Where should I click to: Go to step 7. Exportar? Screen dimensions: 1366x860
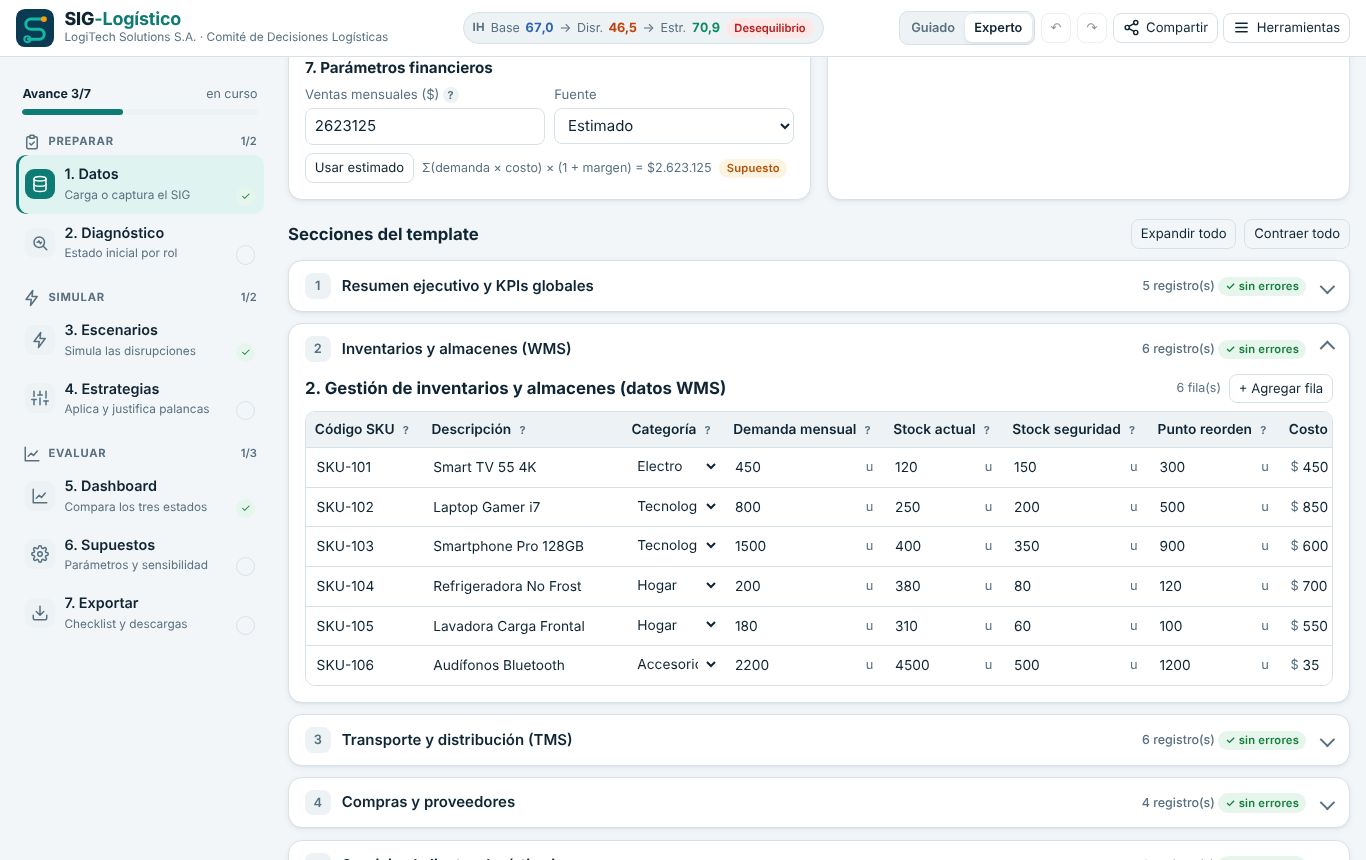(140, 613)
